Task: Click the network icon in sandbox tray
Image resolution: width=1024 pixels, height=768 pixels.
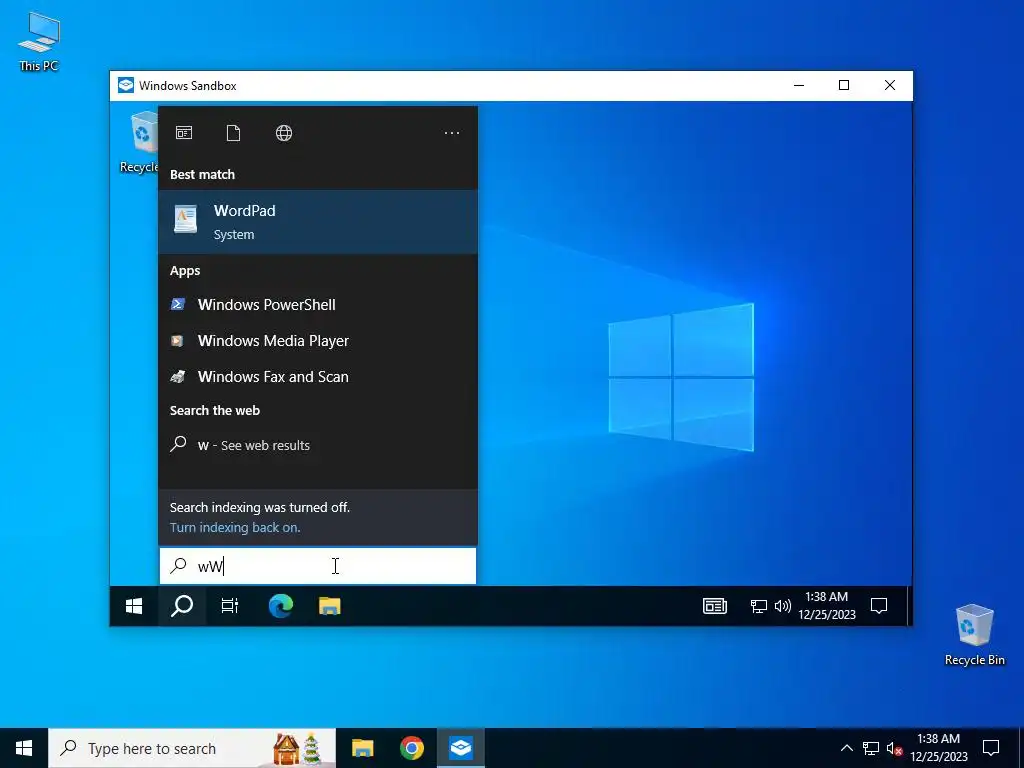Action: point(758,607)
